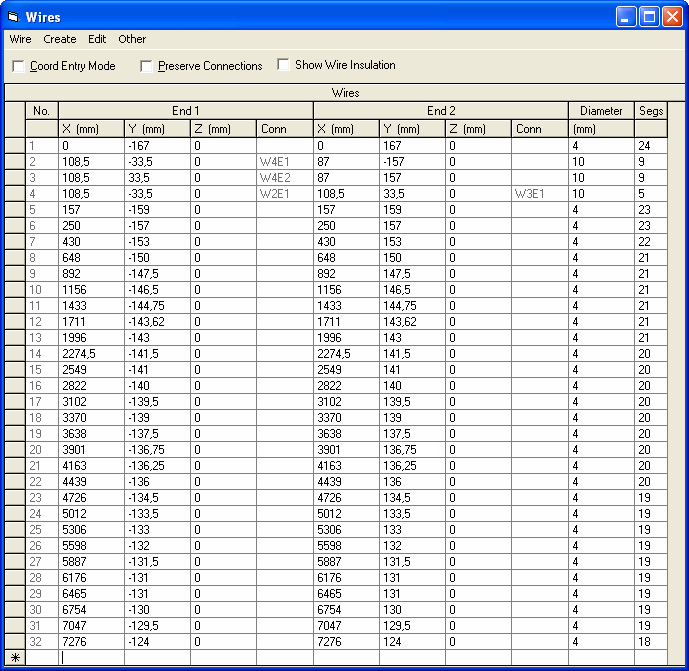
Task: Click End 1 Y cell of wire 32
Action: tap(157, 642)
